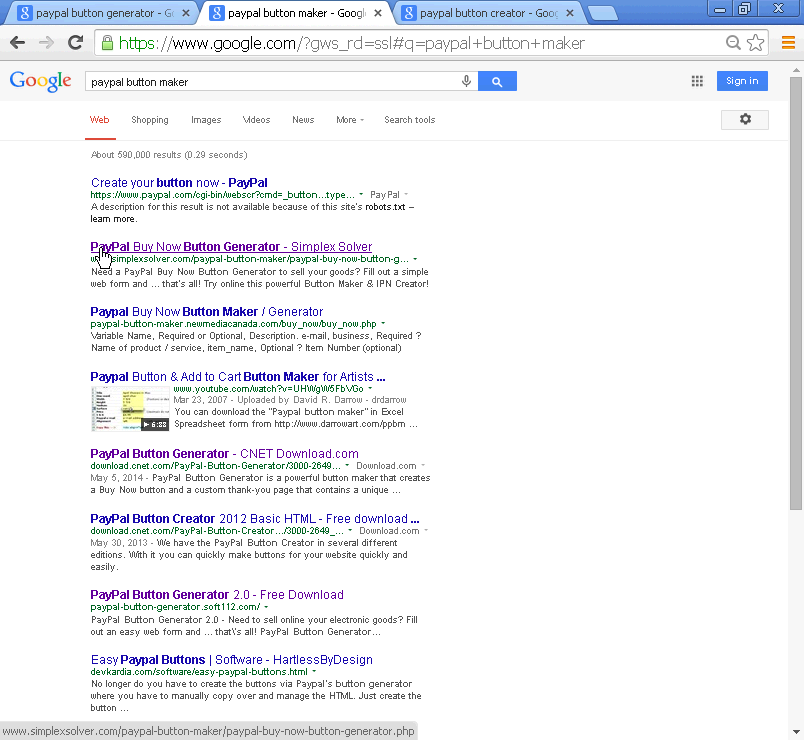Restore down the browser window
Image resolution: width=804 pixels, height=740 pixels.
[745, 9]
